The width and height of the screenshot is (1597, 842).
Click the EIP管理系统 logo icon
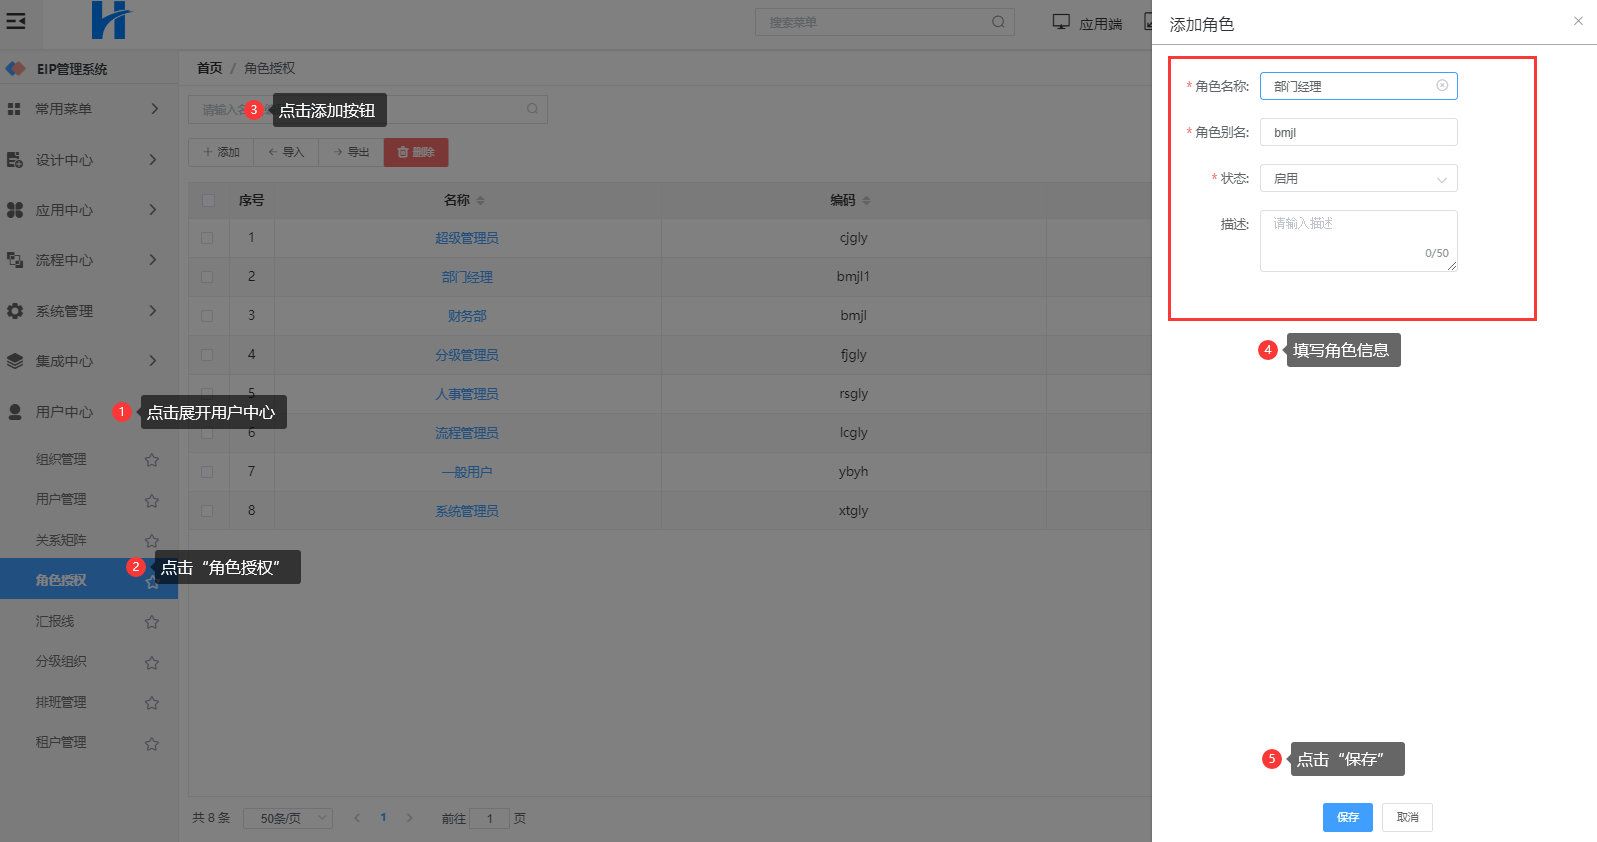tap(15, 69)
